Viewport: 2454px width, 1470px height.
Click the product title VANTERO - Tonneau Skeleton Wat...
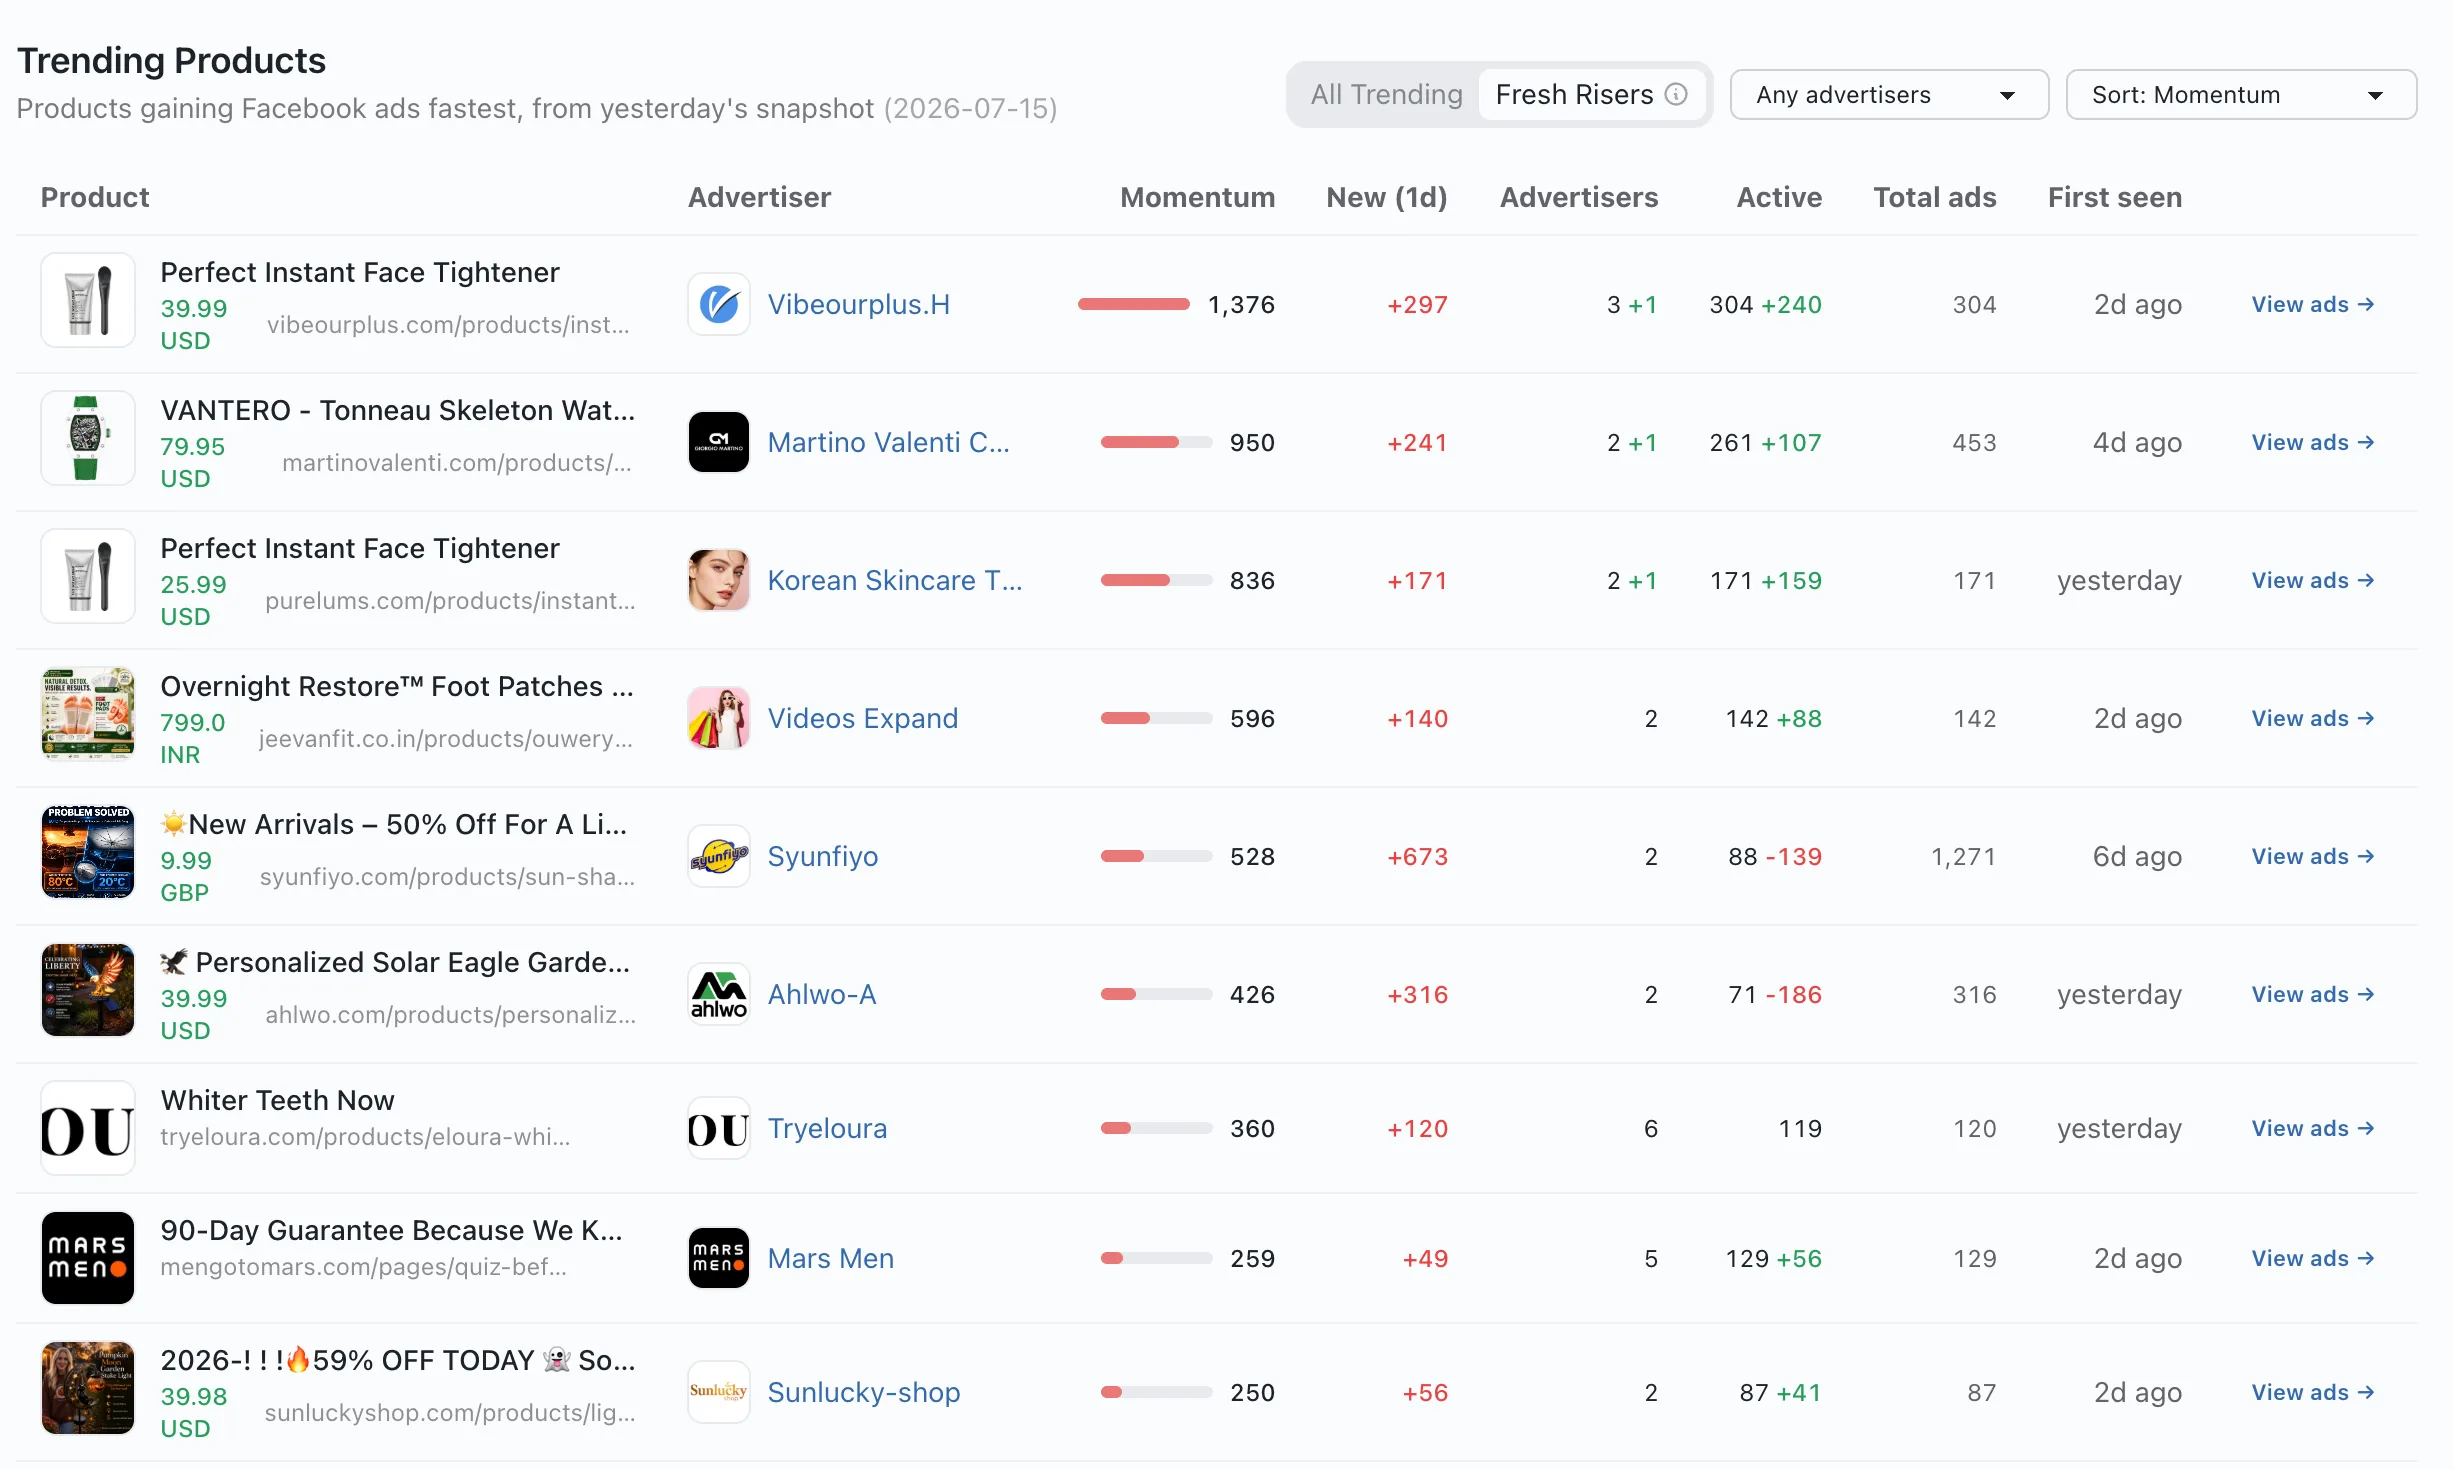point(398,410)
